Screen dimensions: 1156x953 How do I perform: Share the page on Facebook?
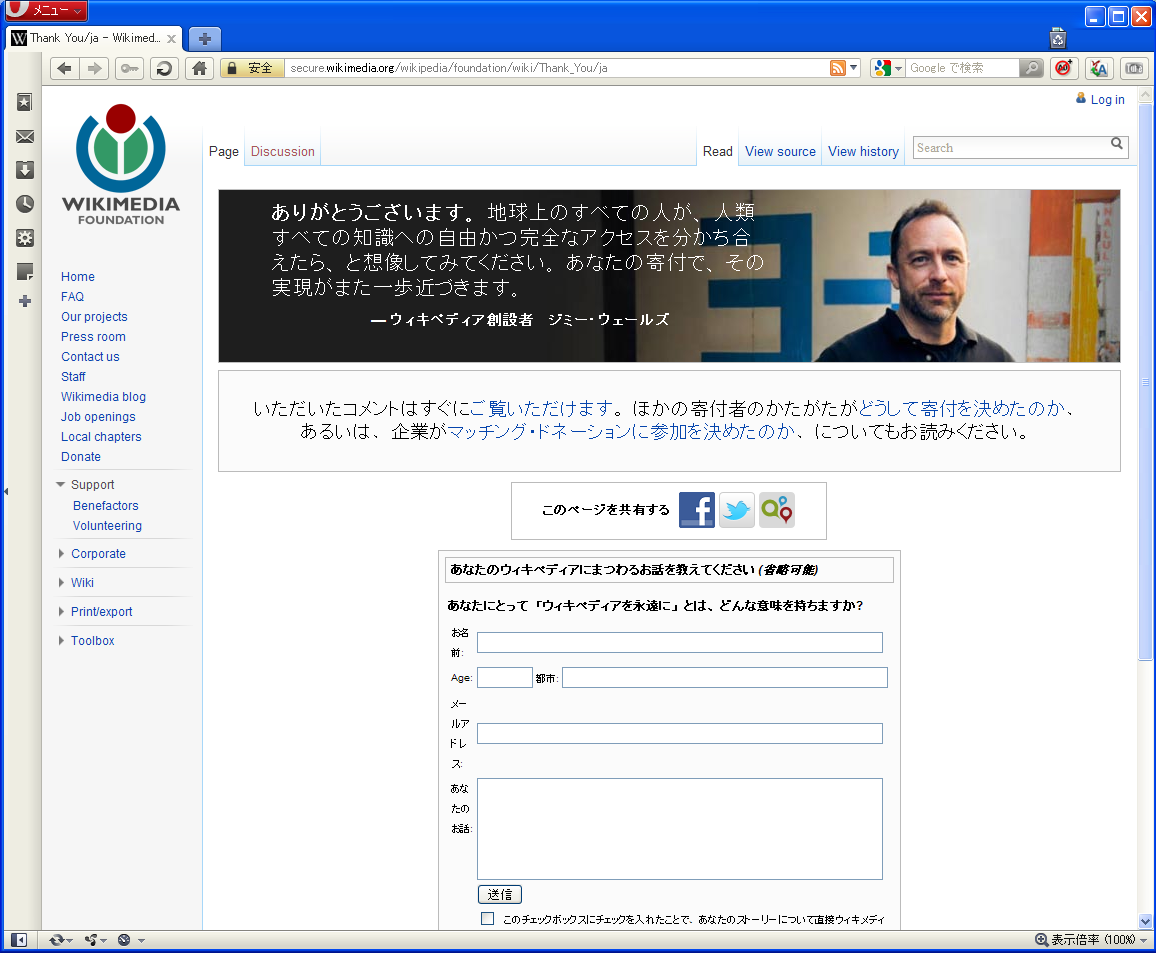click(697, 509)
